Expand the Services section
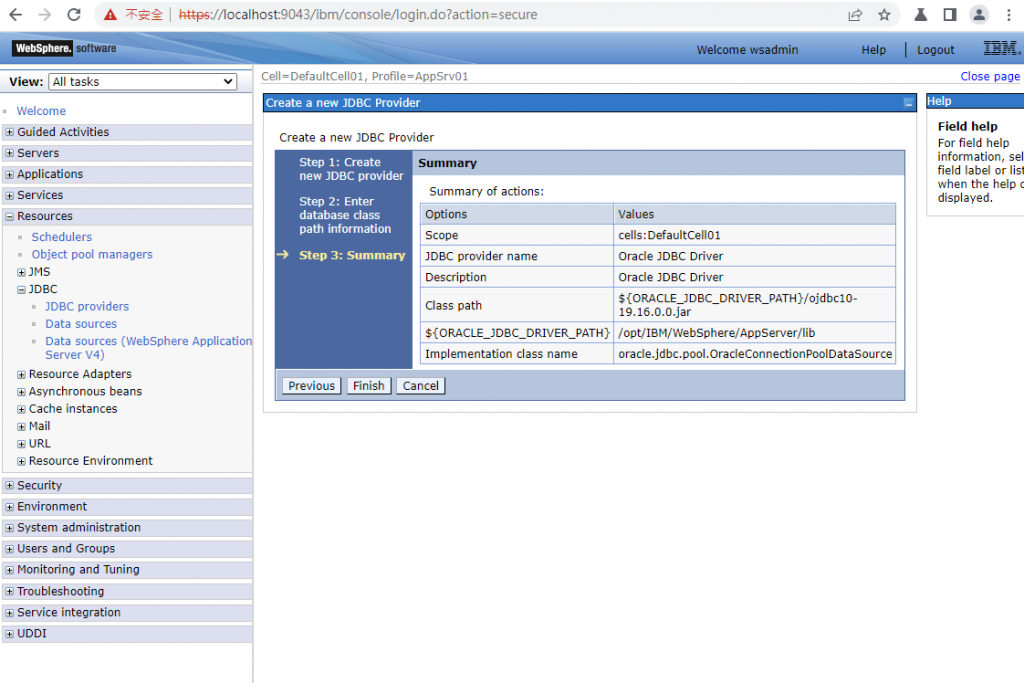The height and width of the screenshot is (683, 1024). [x=9, y=195]
